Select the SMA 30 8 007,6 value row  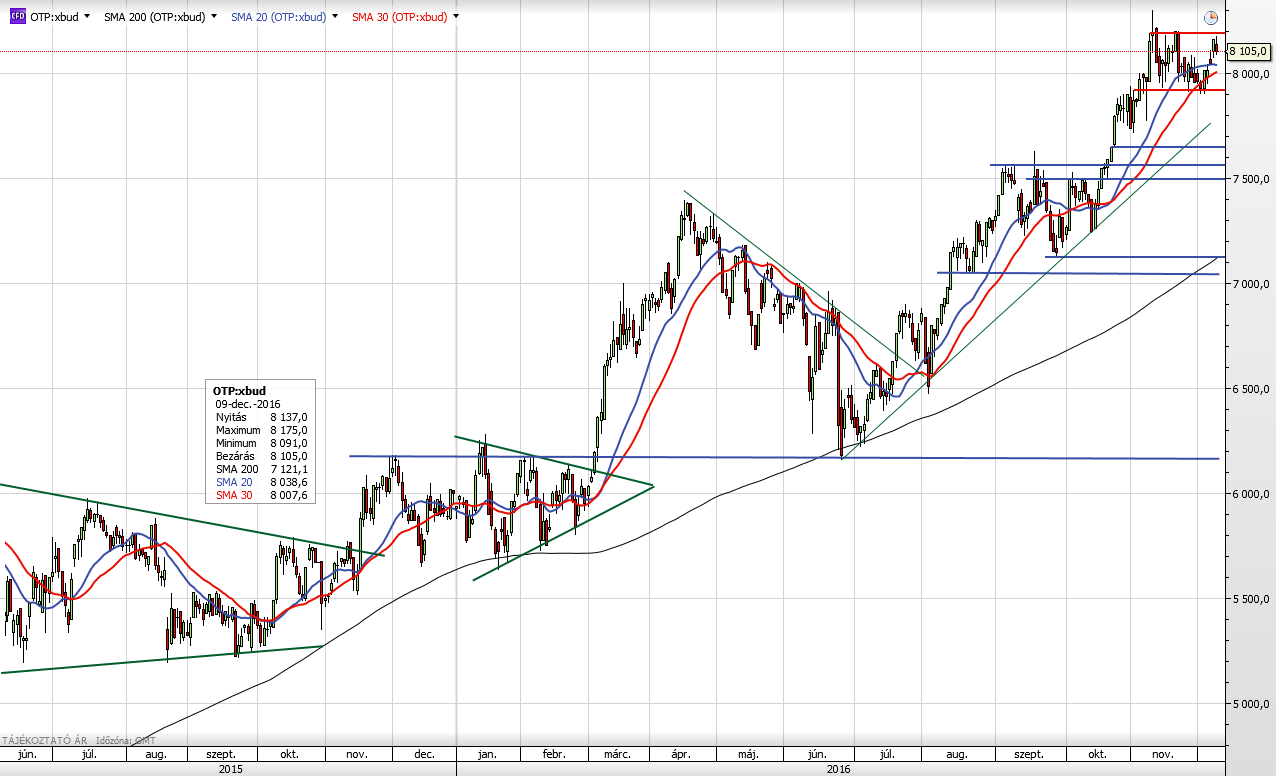pyautogui.click(x=261, y=495)
